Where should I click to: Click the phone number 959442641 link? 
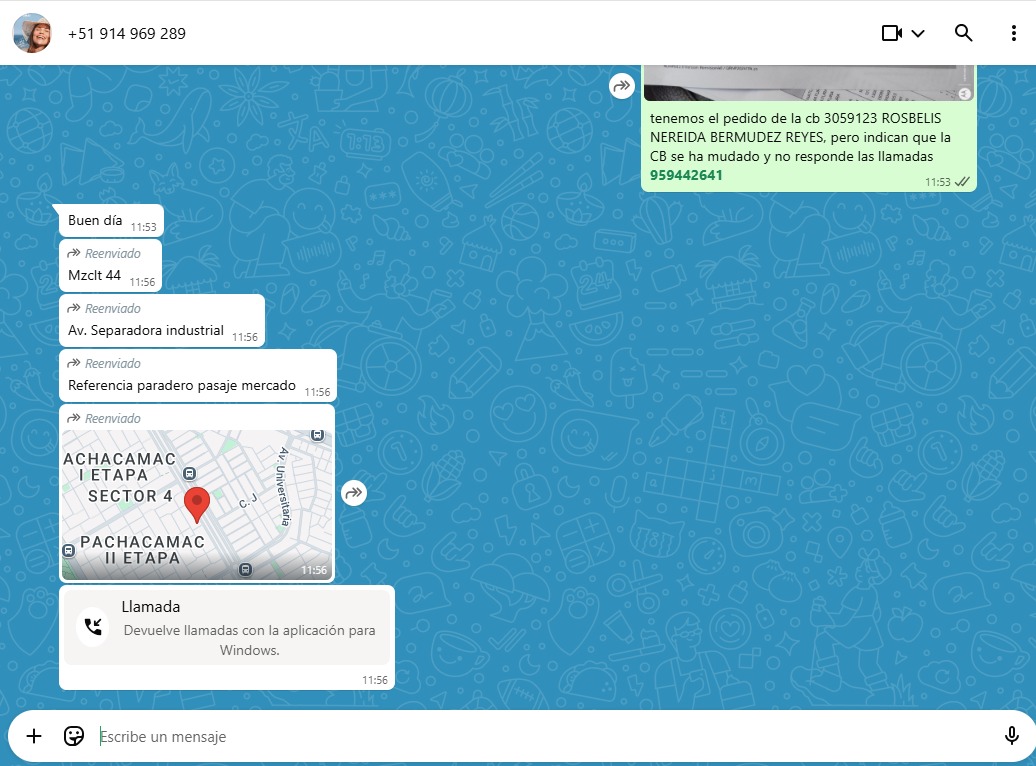click(x=686, y=175)
